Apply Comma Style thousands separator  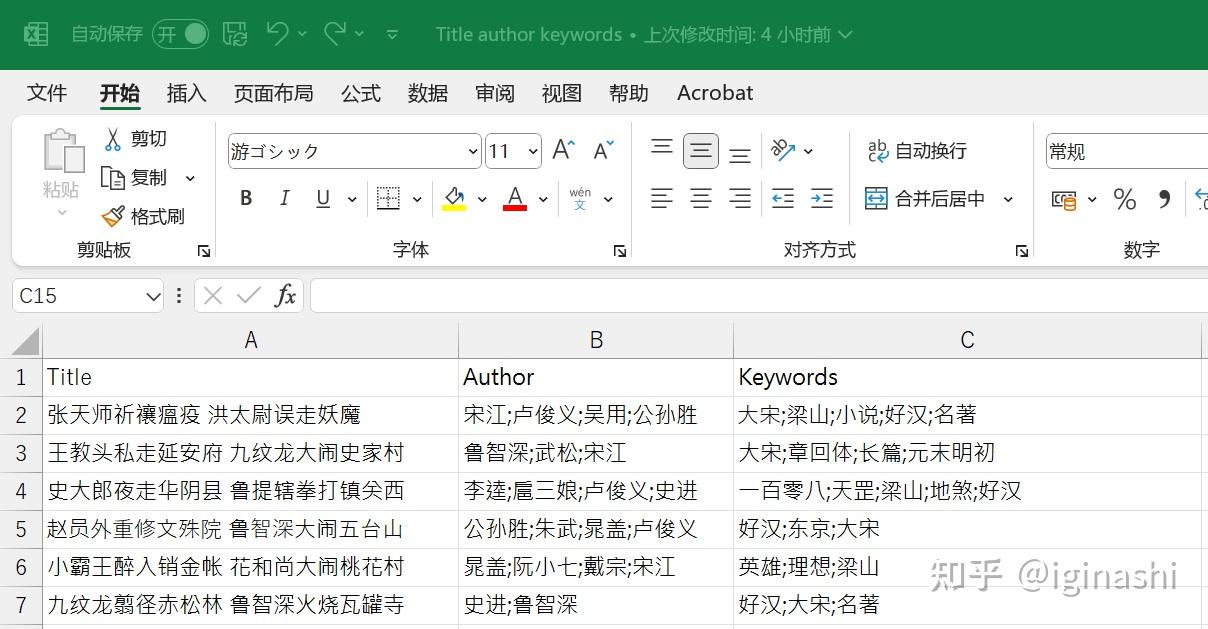pyautogui.click(x=1163, y=199)
